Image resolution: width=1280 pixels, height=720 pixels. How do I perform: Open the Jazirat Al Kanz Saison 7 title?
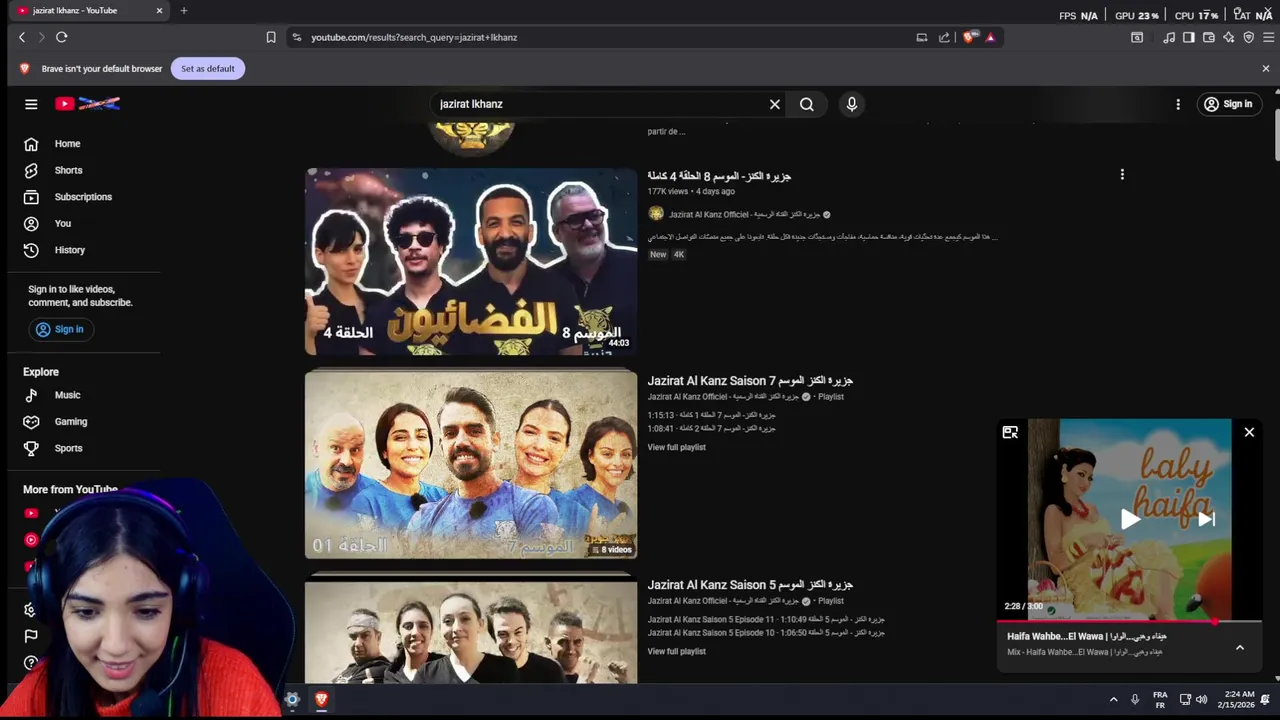[750, 381]
